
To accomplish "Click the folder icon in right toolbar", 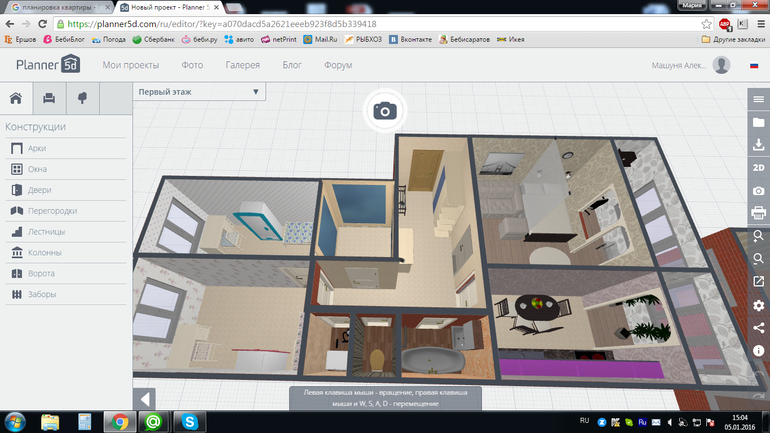I will pyautogui.click(x=759, y=122).
